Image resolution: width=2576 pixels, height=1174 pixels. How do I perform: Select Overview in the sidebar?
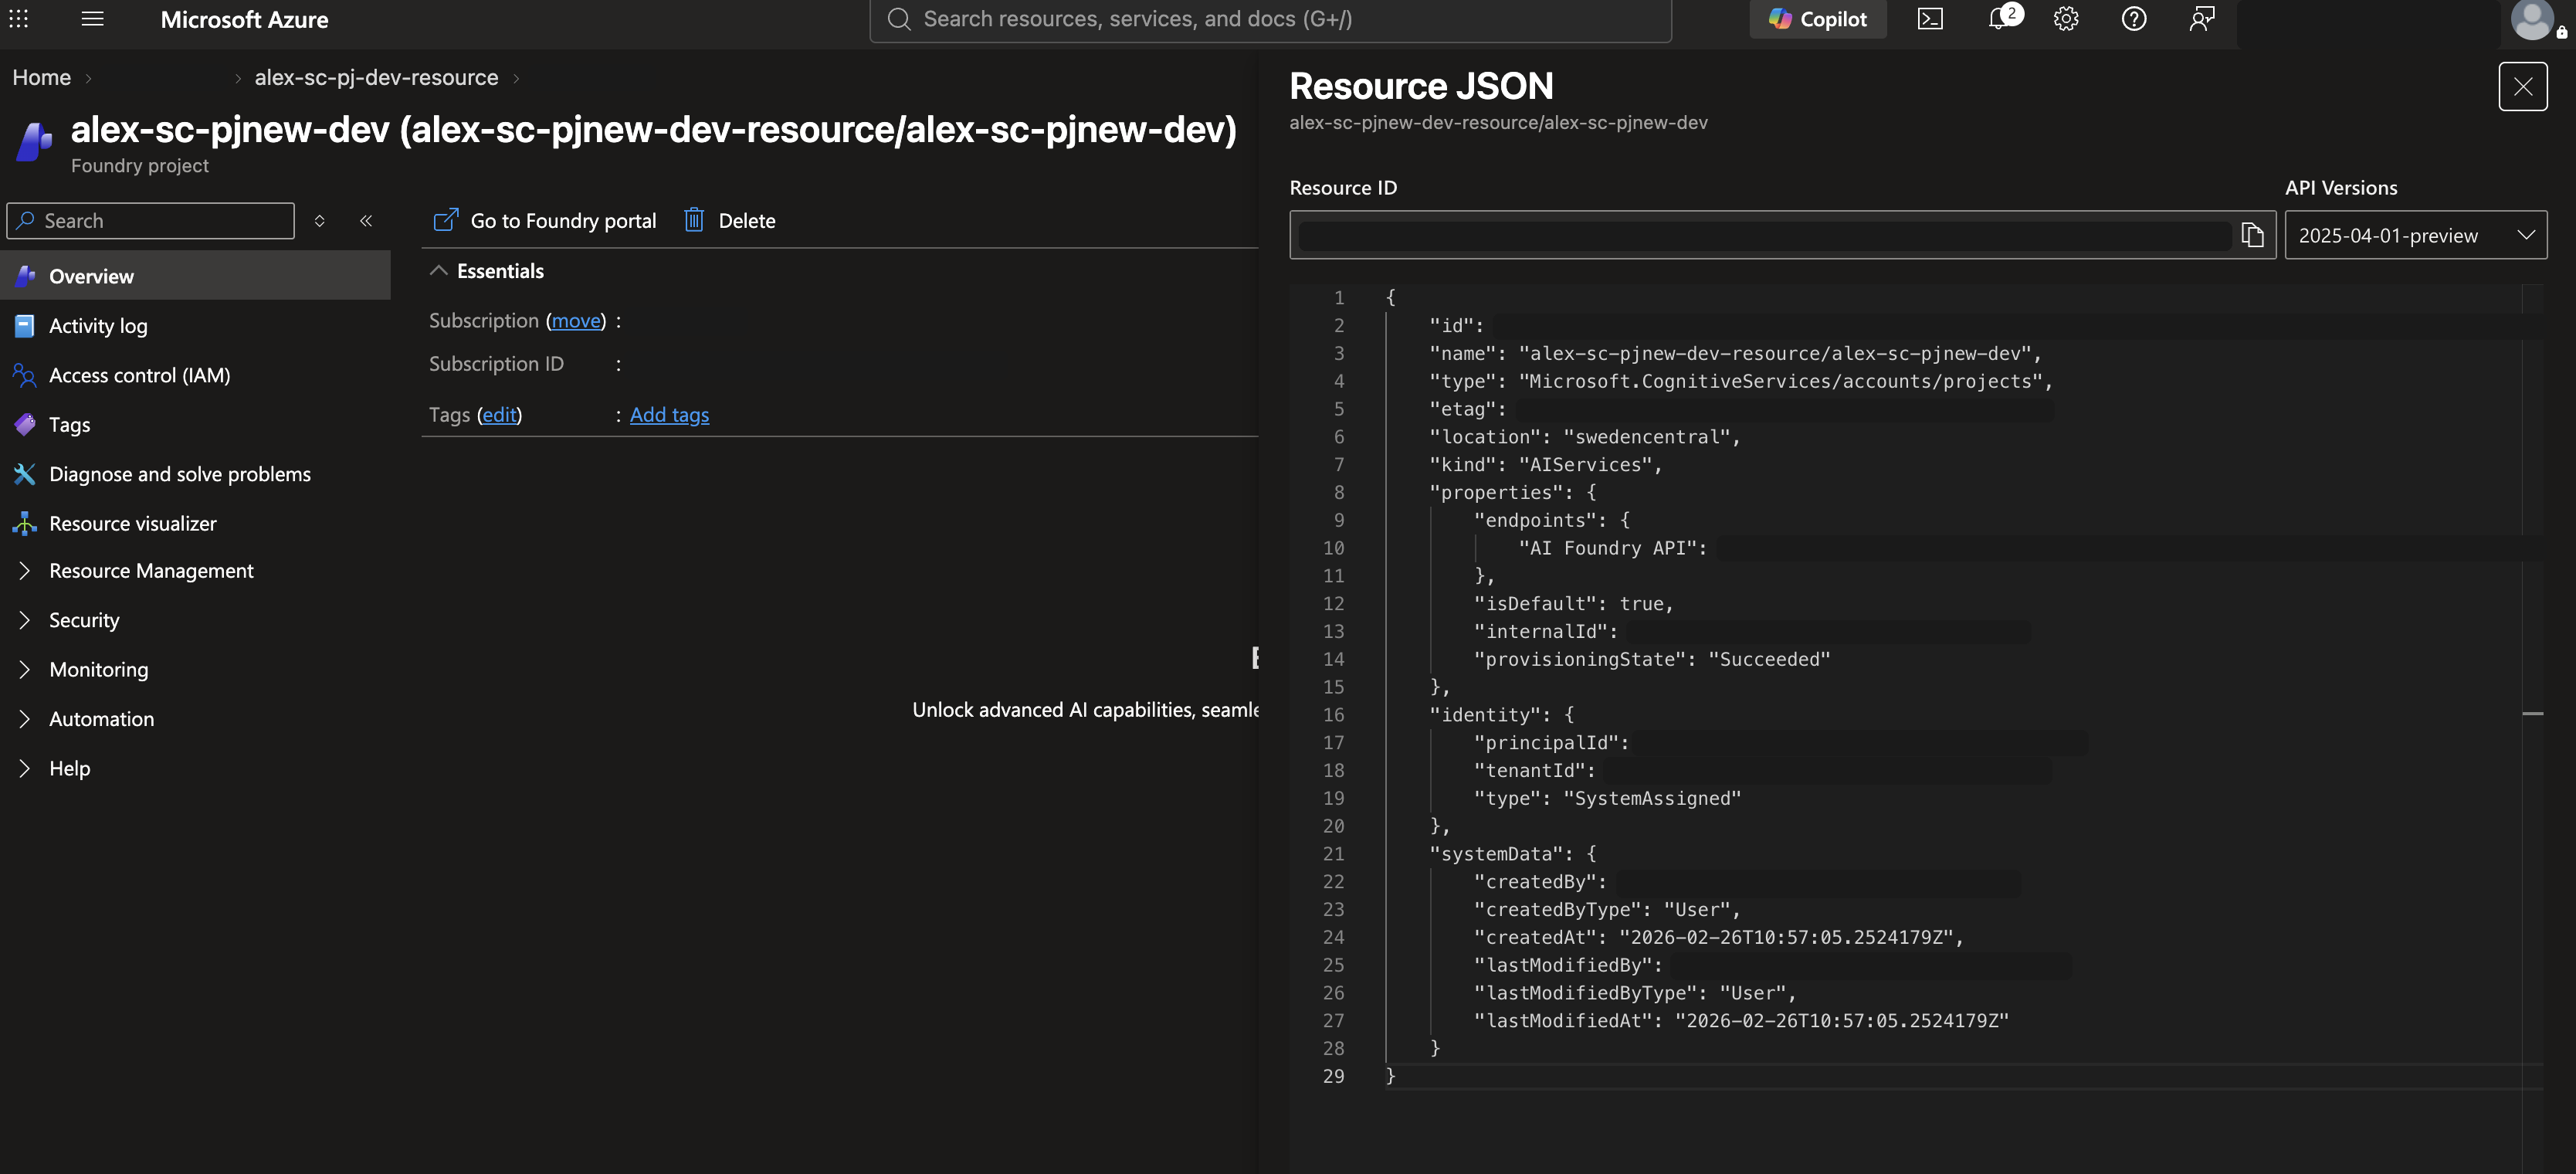click(x=196, y=276)
